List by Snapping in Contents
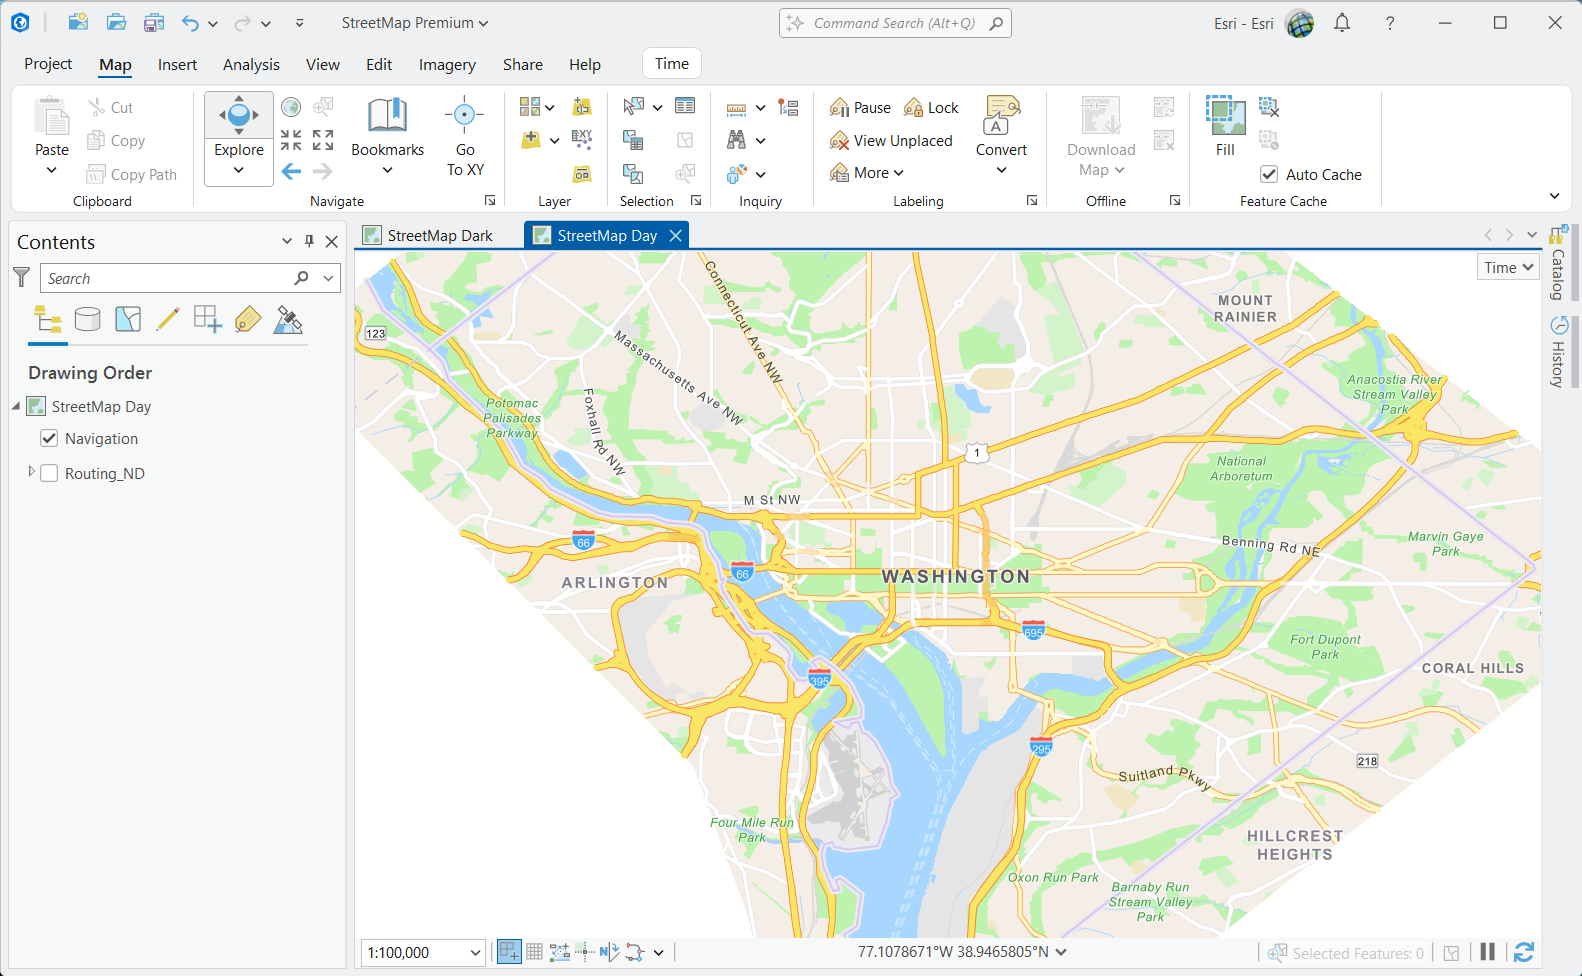1582x976 pixels. click(x=208, y=320)
